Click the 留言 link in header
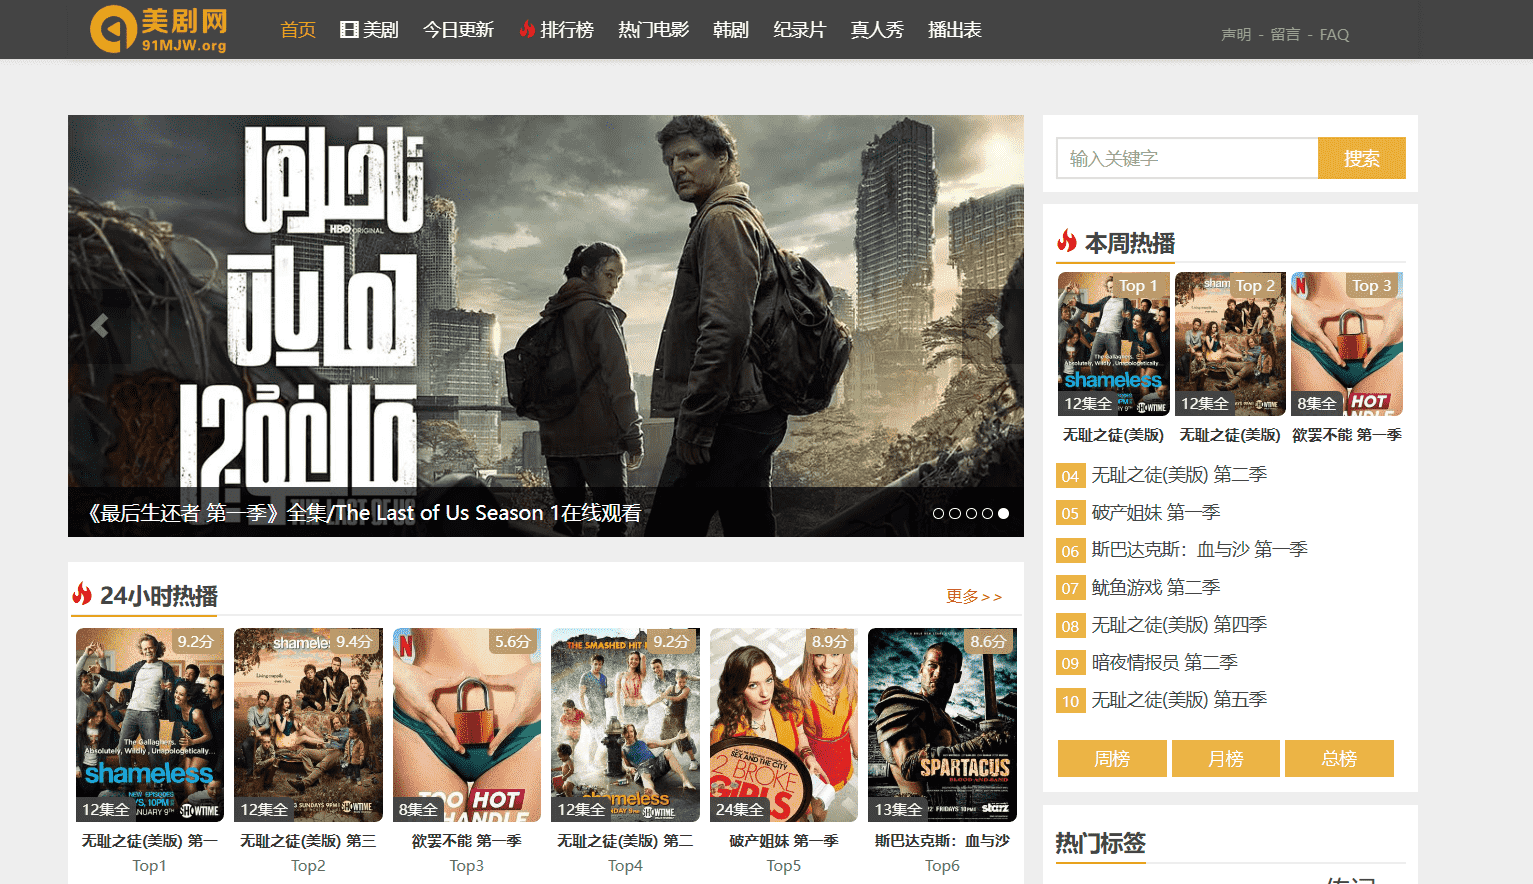Screen dimensions: 1533x884 click(x=1285, y=35)
